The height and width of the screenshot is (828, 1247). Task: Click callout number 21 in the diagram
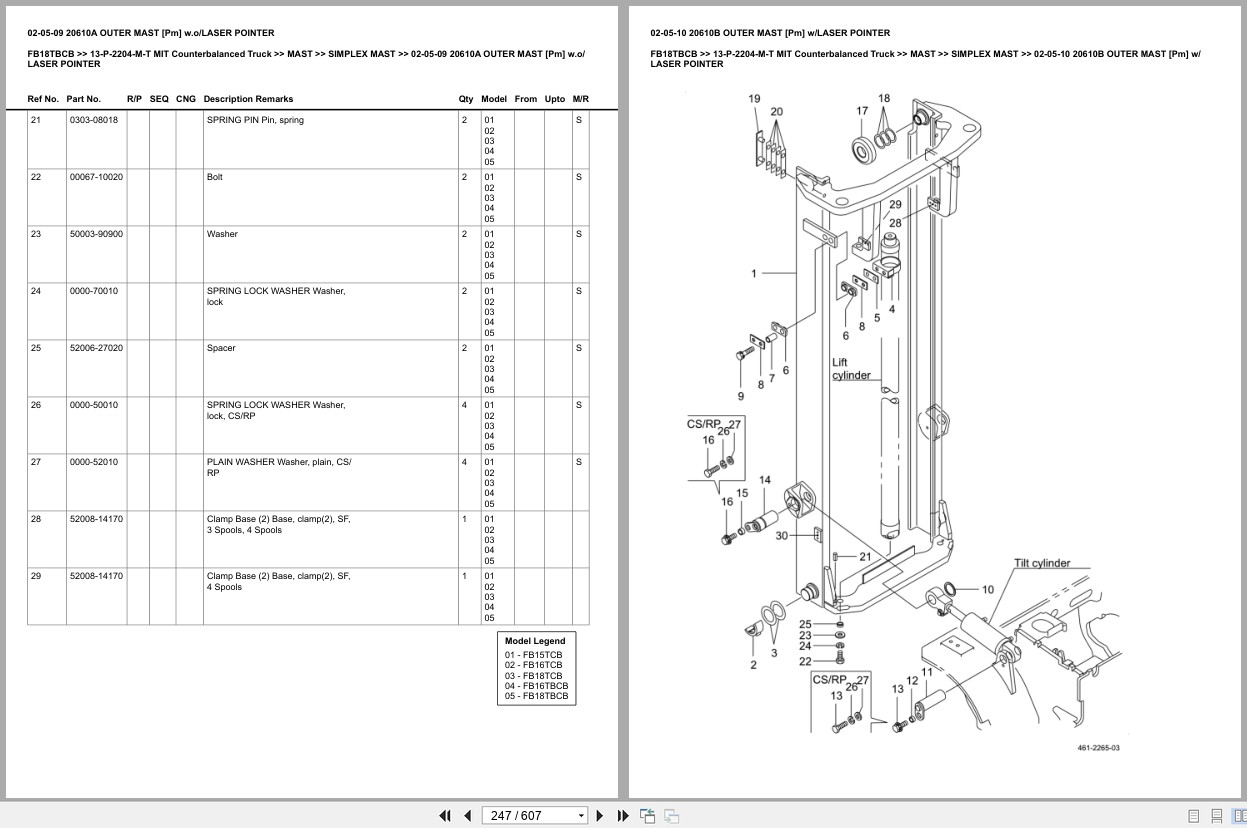(x=865, y=556)
